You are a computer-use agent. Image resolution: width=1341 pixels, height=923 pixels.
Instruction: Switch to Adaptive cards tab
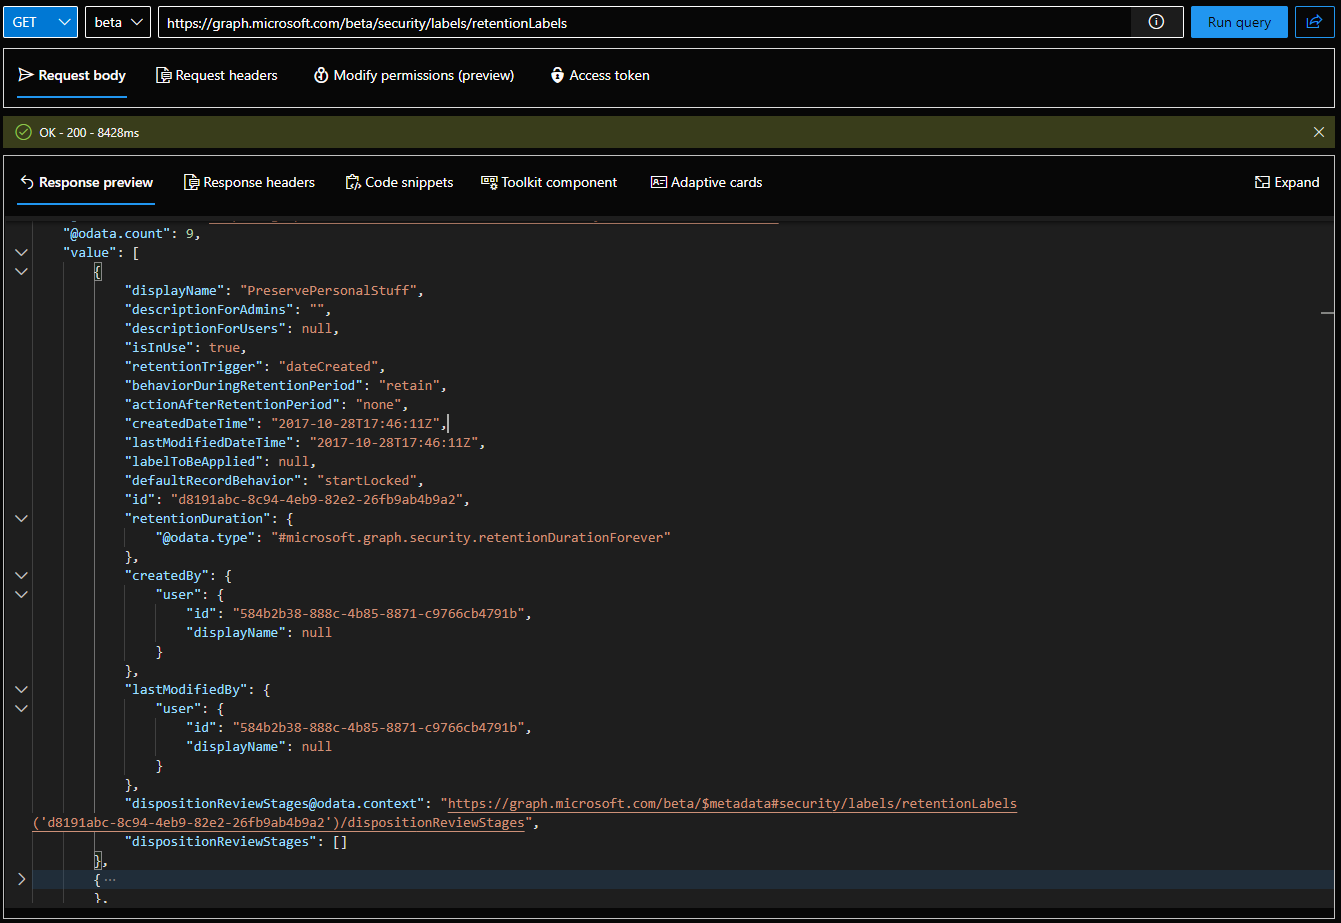[706, 182]
